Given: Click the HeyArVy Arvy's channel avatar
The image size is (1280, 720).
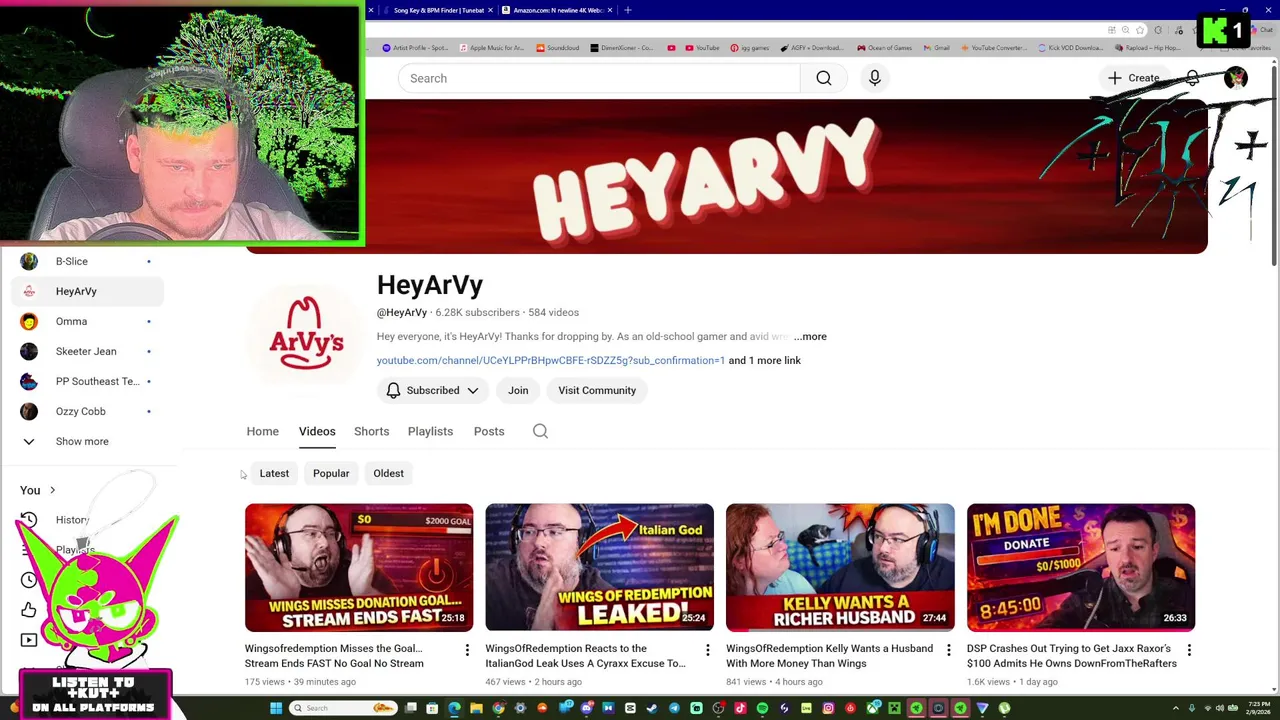Looking at the screenshot, I should coord(306,336).
